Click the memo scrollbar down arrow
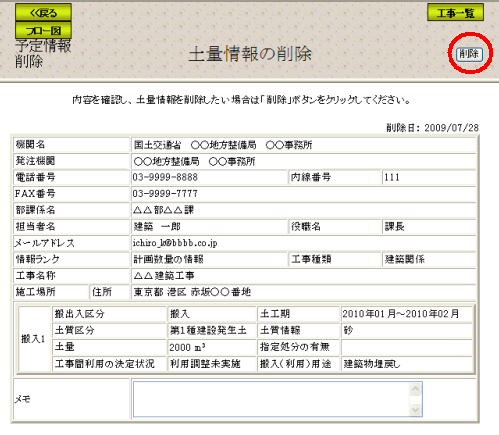499x435 pixels. (x=415, y=409)
